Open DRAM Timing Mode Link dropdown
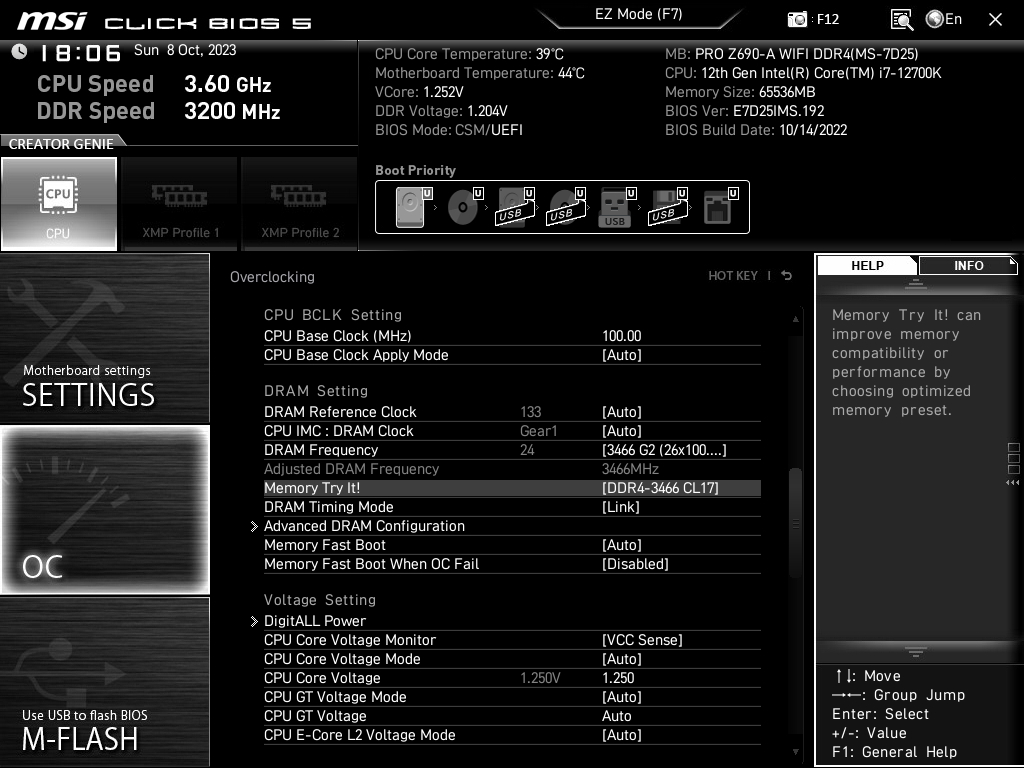This screenshot has height=768, width=1024. tap(620, 506)
